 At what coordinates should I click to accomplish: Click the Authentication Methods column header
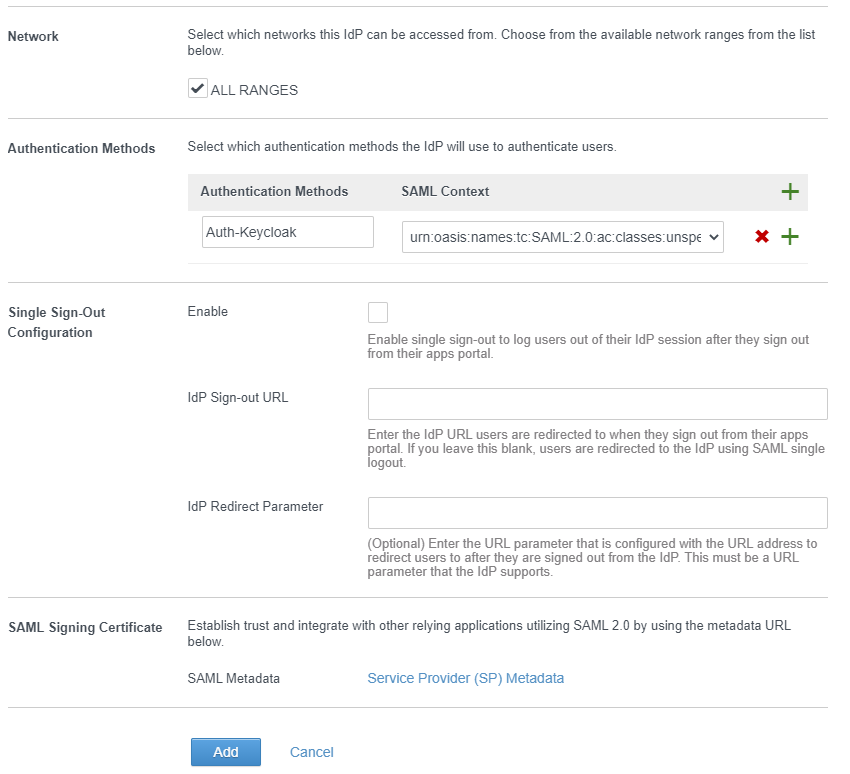click(274, 191)
